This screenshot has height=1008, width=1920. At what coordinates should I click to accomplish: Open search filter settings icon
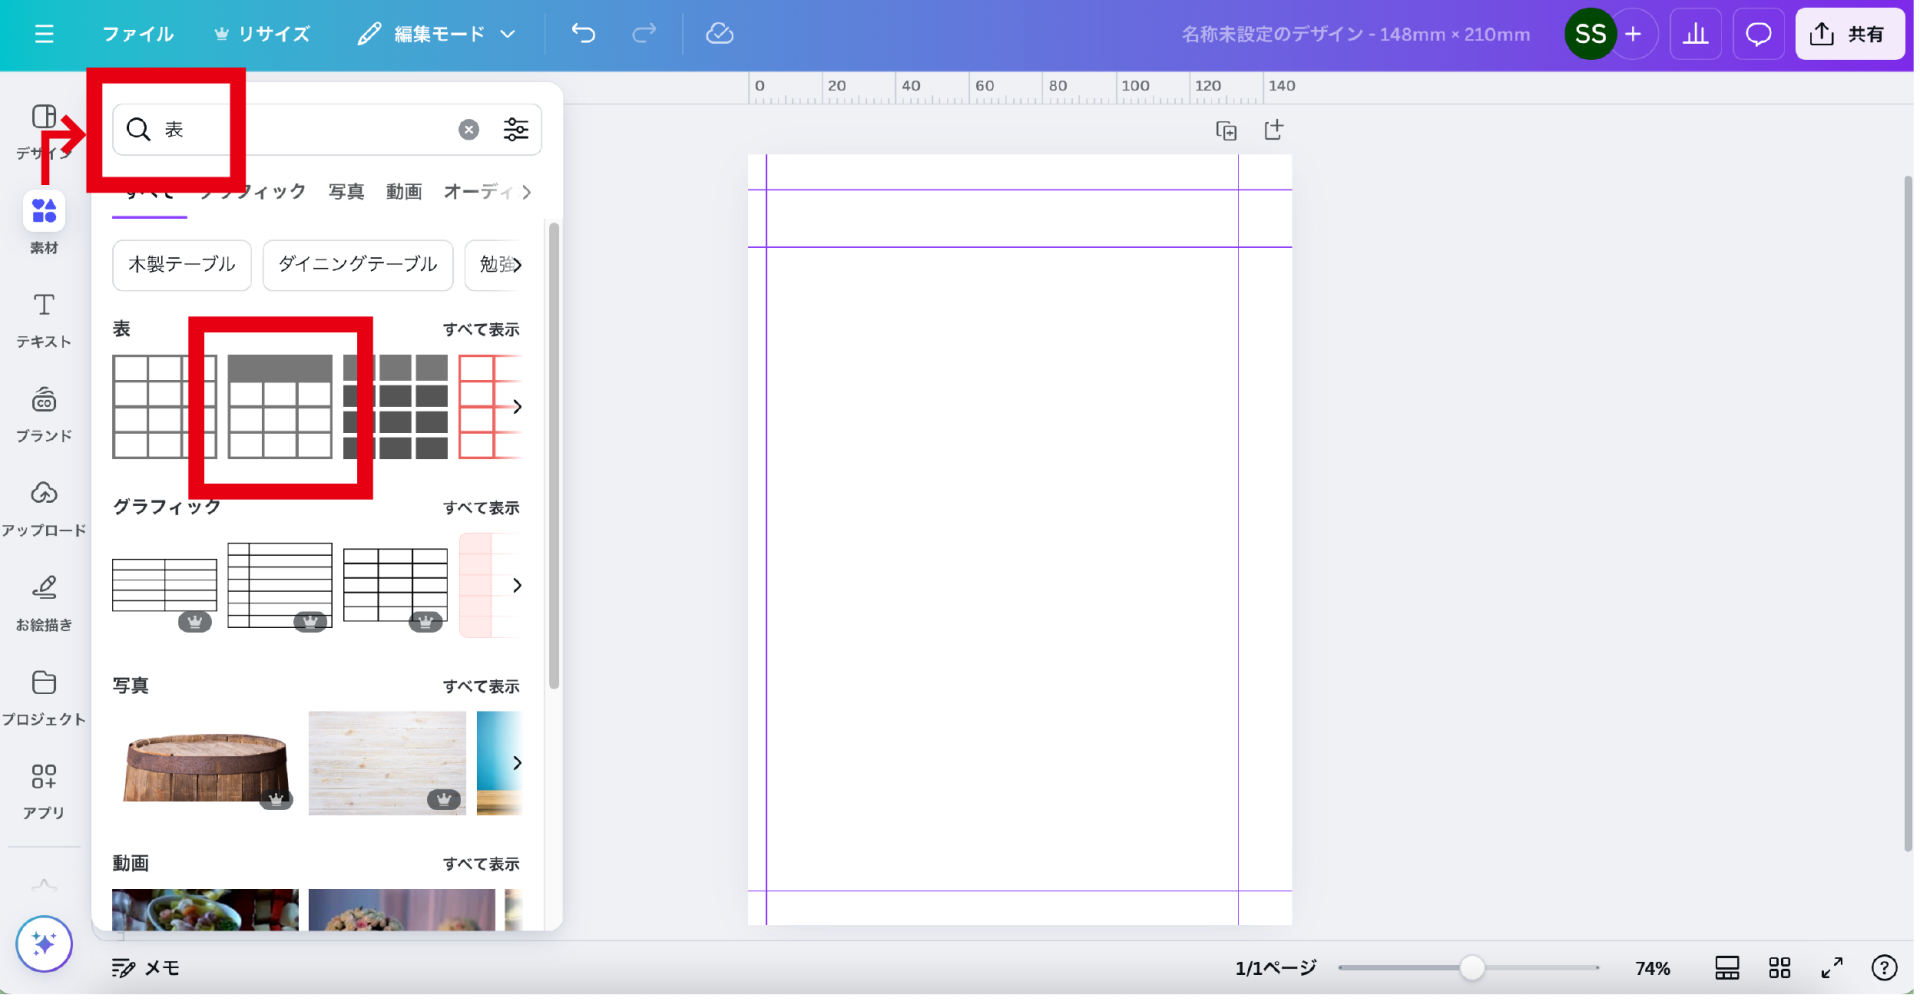[516, 130]
